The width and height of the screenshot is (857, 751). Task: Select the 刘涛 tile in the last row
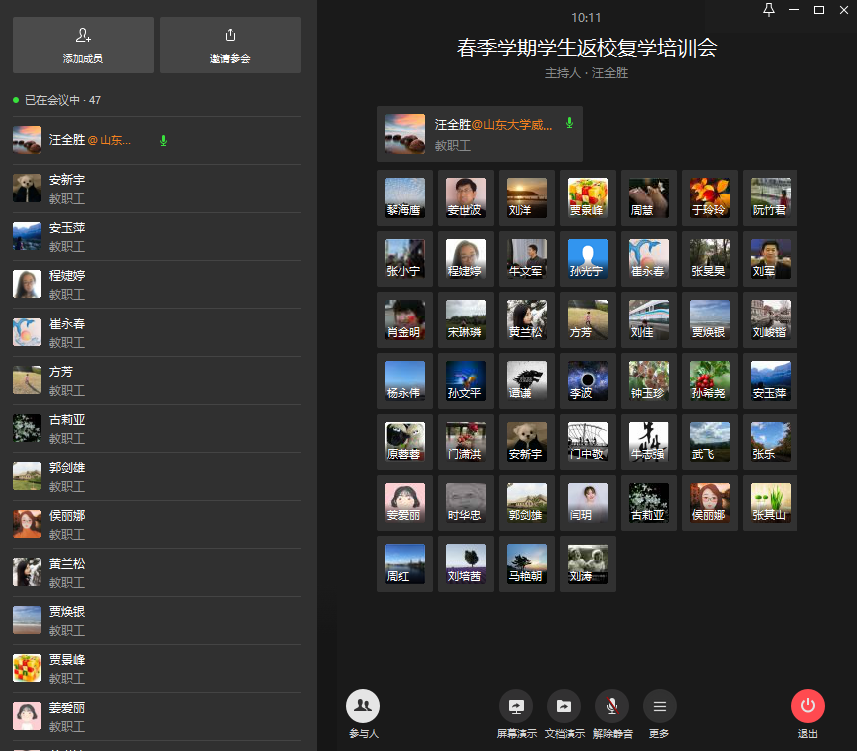click(x=588, y=564)
